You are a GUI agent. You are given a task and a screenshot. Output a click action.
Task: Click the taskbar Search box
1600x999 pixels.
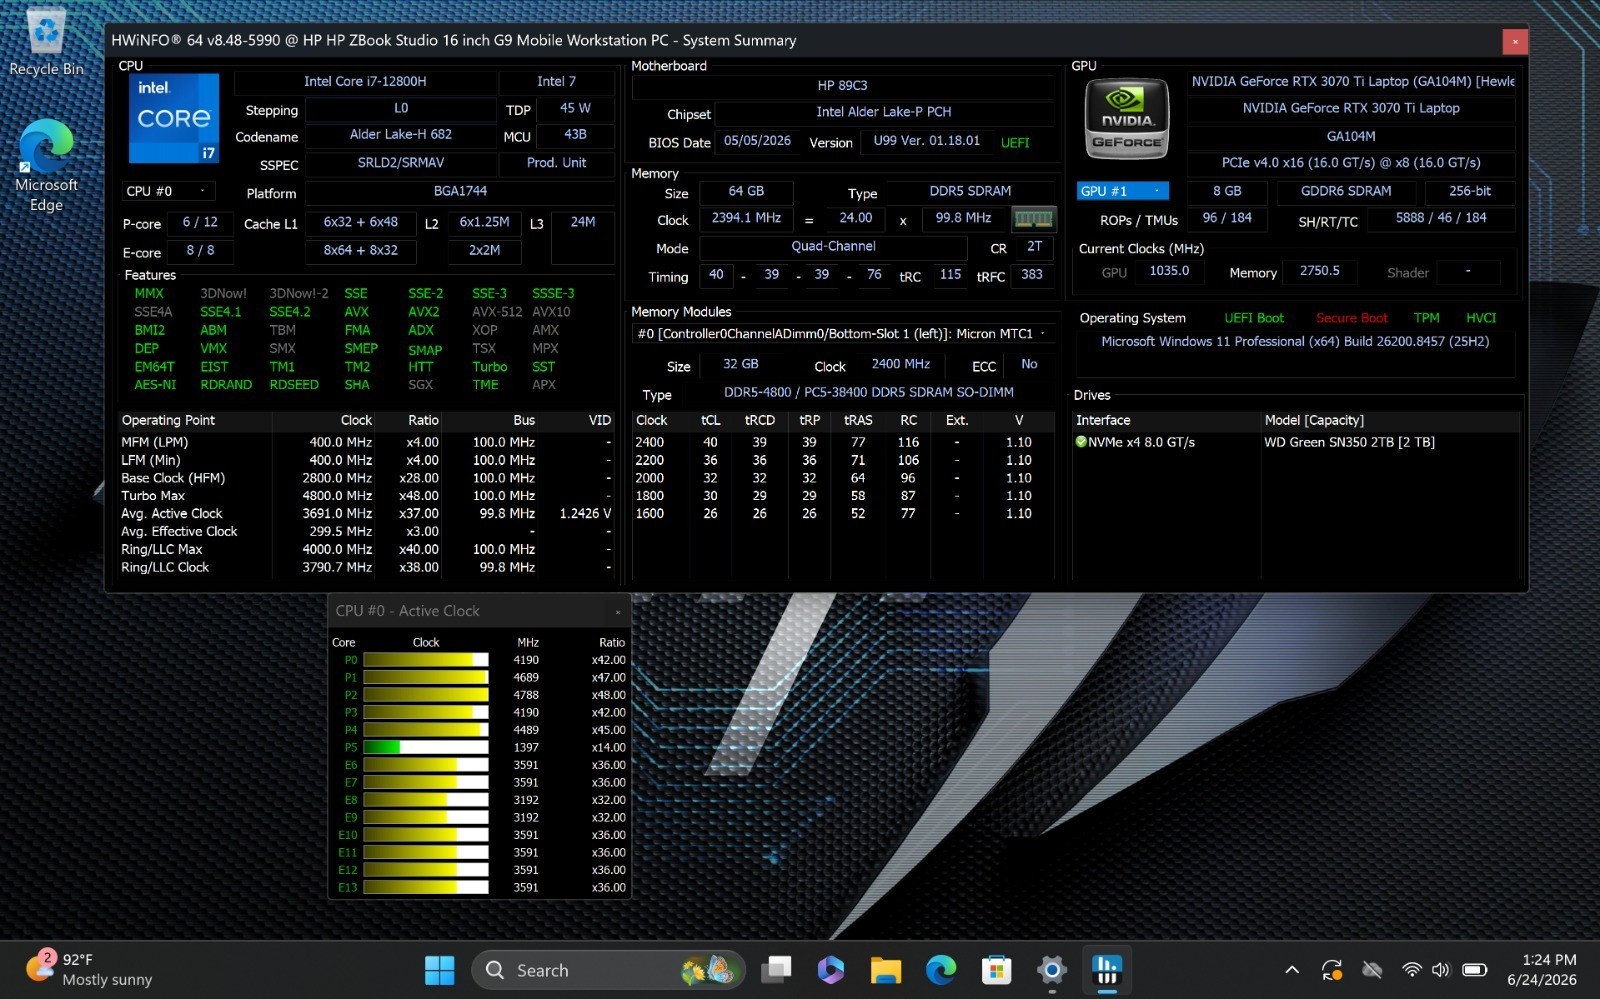click(x=608, y=970)
